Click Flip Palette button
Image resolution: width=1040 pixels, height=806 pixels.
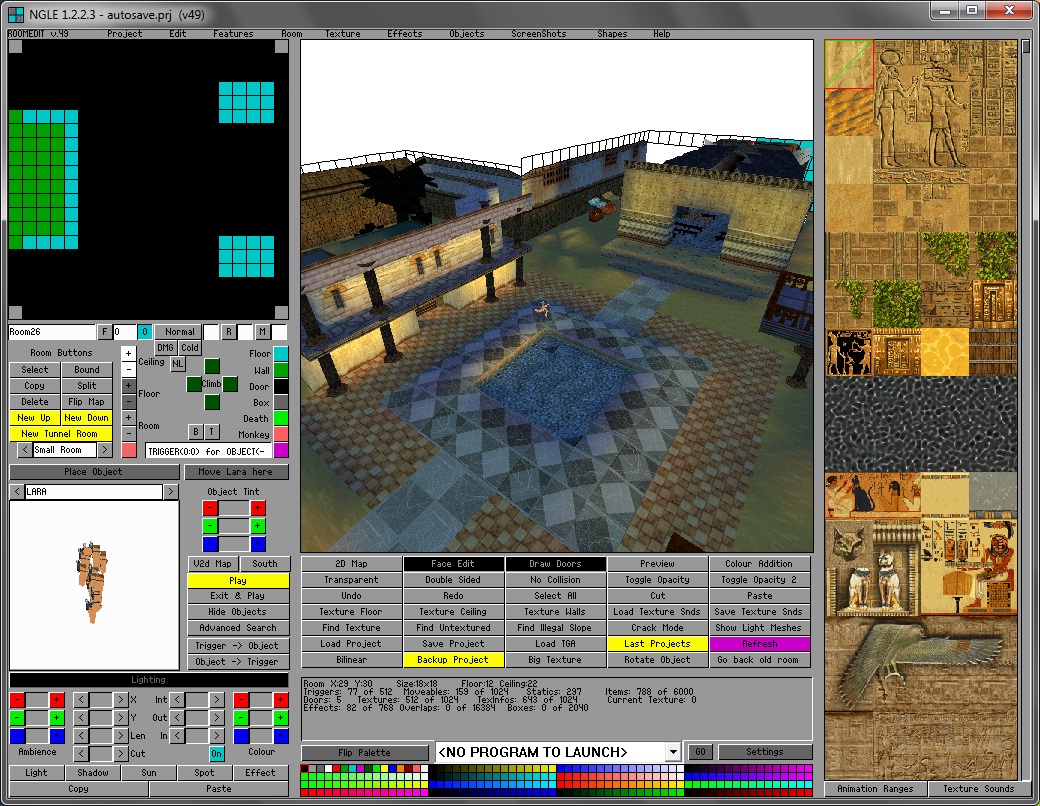tap(364, 752)
